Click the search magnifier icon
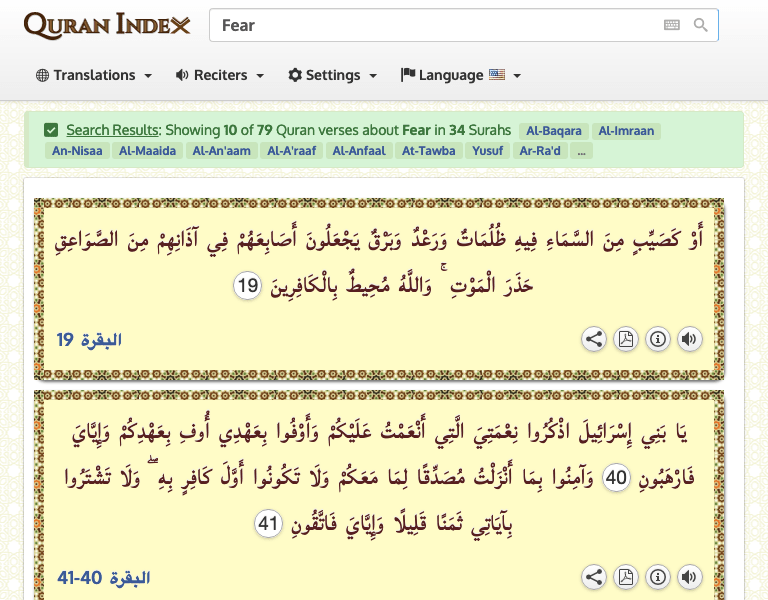Screen dimensions: 768x600 click(701, 25)
